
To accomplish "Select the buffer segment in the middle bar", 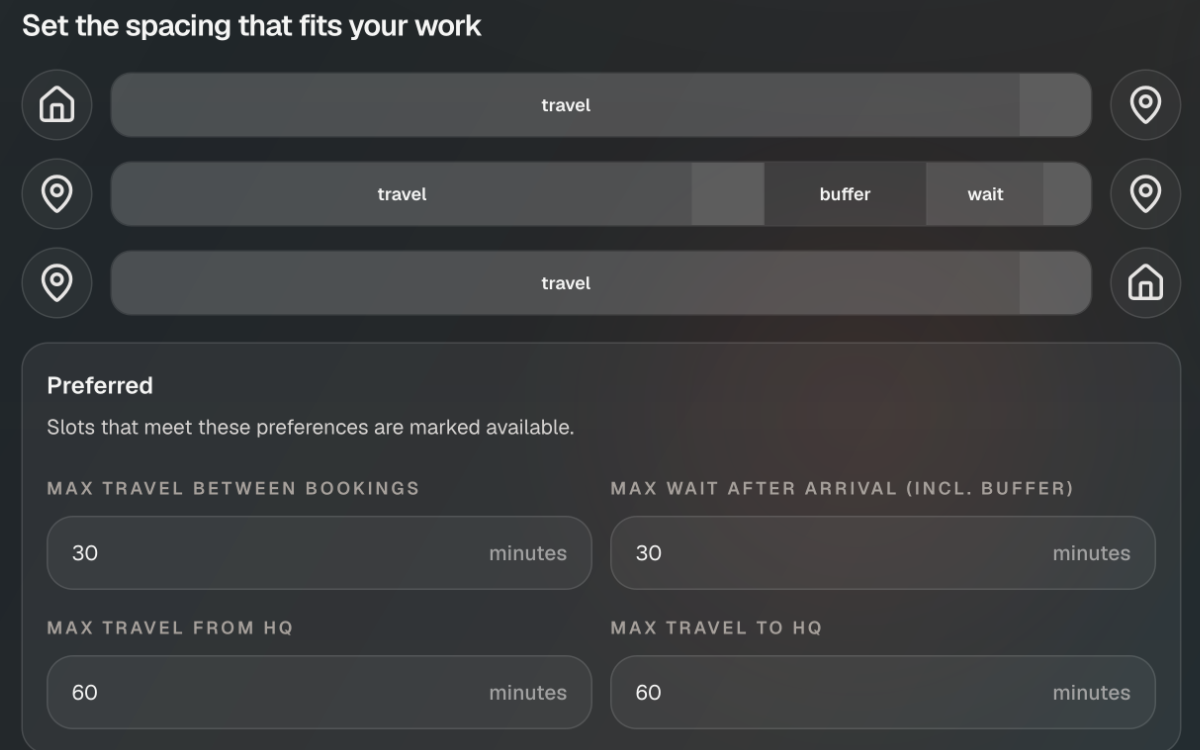I will [845, 194].
